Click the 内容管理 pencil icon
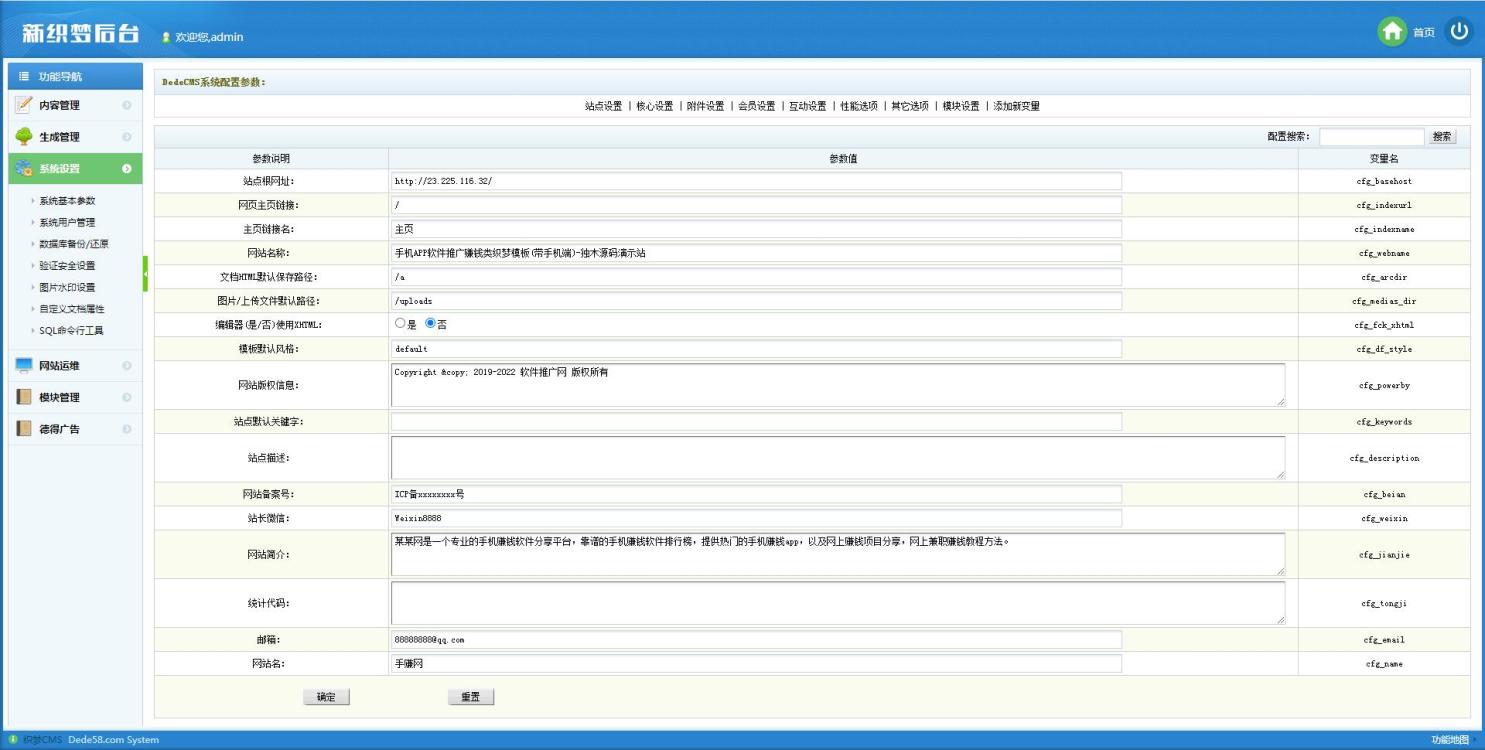Viewport: 1485px width, 750px height. pyautogui.click(x=24, y=105)
